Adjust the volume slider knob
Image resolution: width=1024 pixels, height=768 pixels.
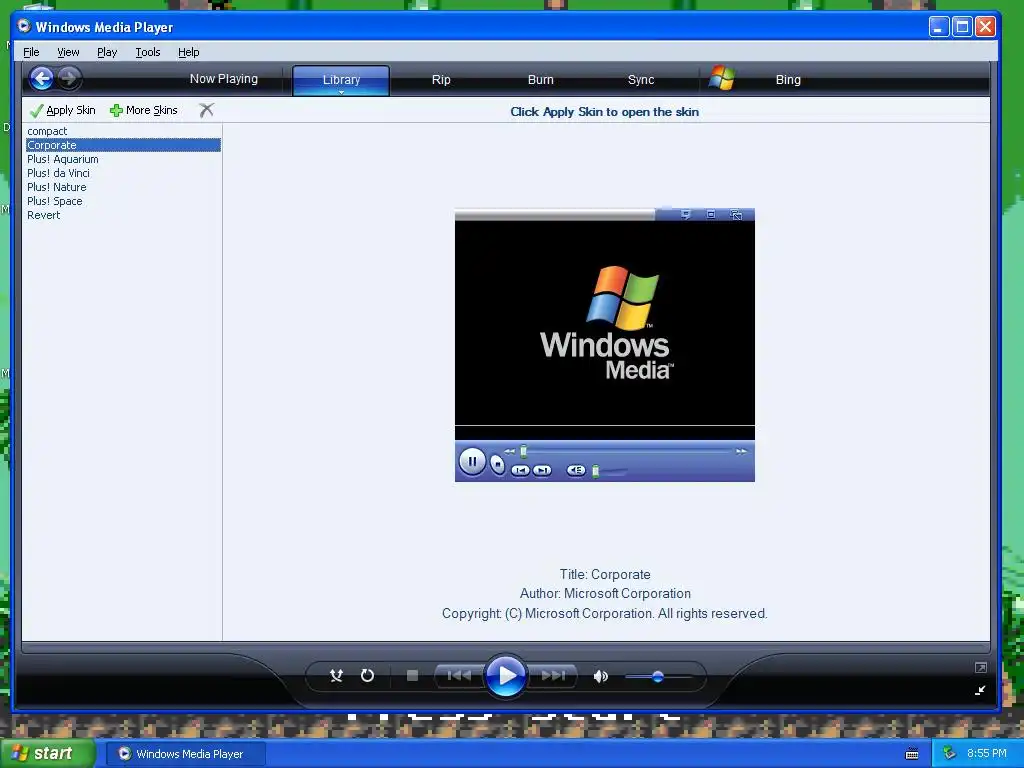tap(658, 677)
